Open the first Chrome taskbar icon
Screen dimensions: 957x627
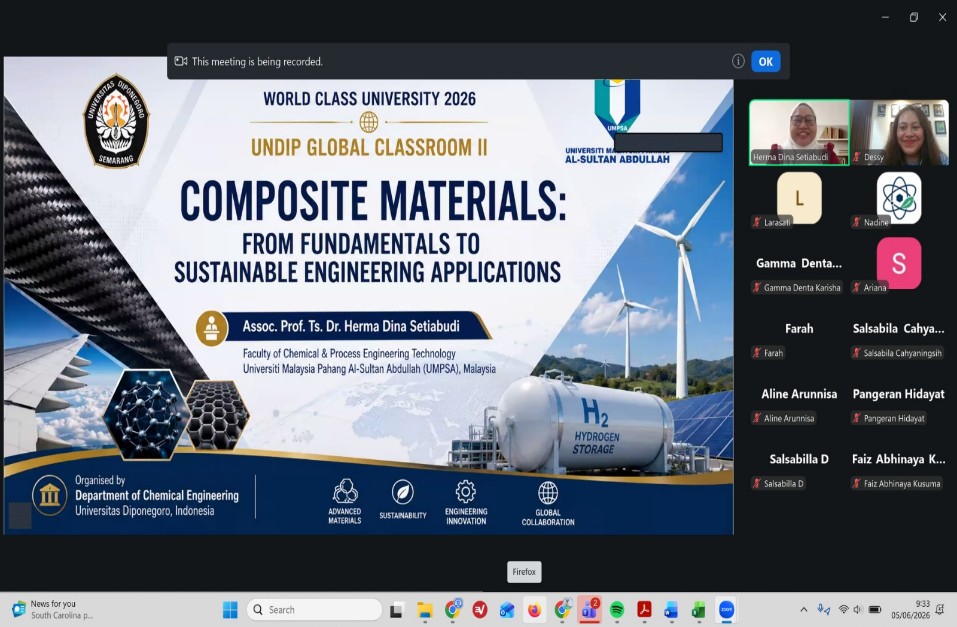point(453,609)
